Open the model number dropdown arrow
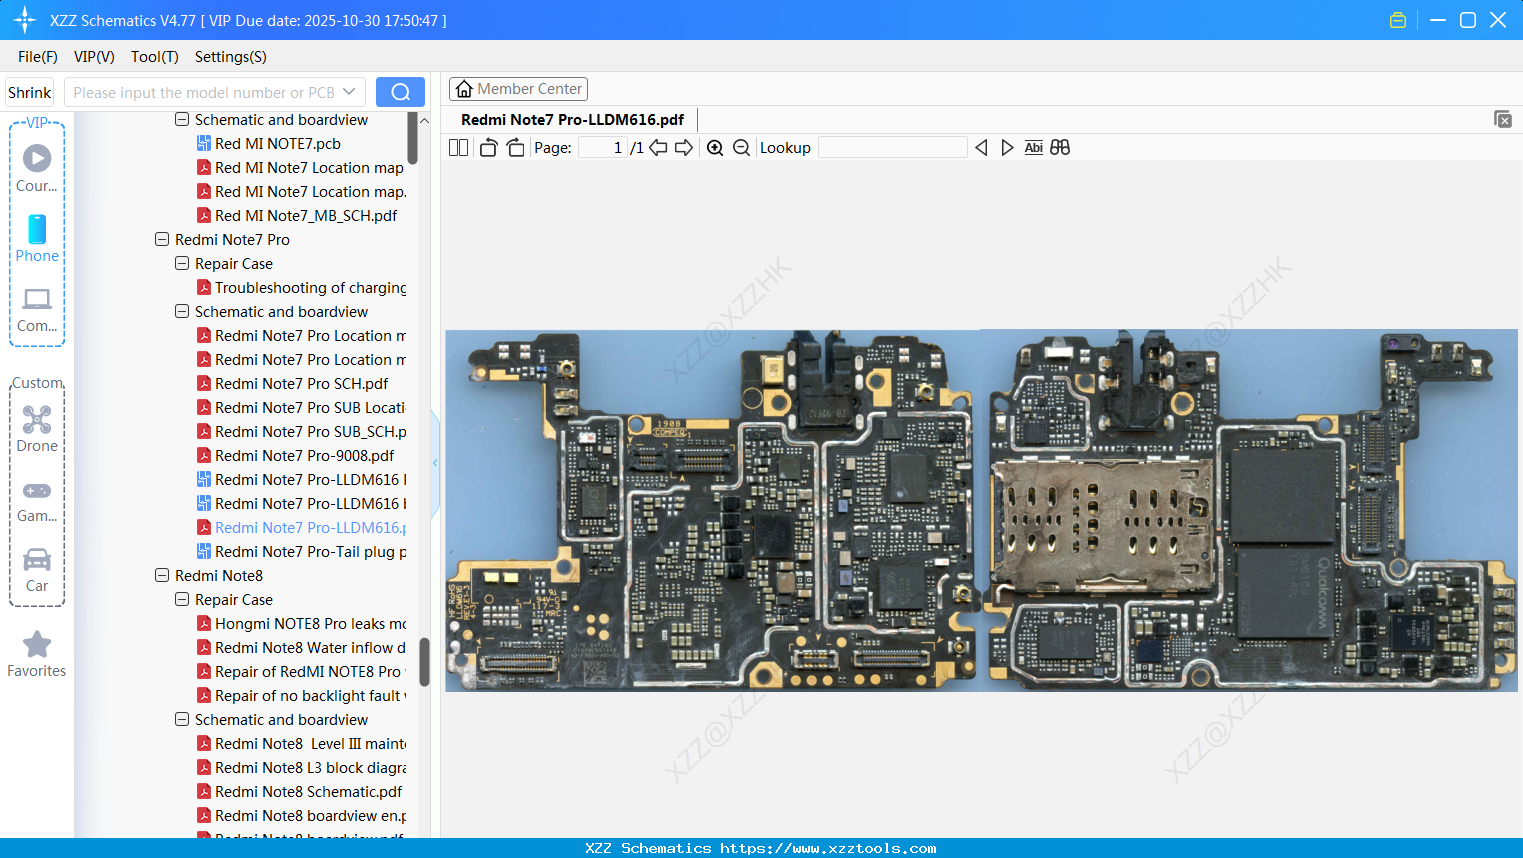 pyautogui.click(x=349, y=92)
